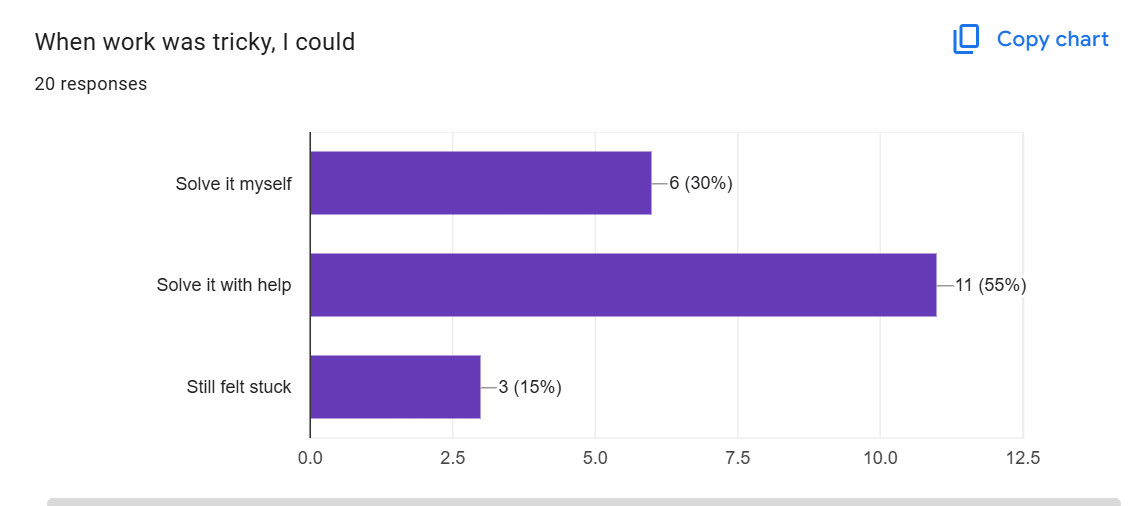Screen dimensions: 1137x506
Task: Click the 'Solve it myself' purple bar
Action: point(480,183)
